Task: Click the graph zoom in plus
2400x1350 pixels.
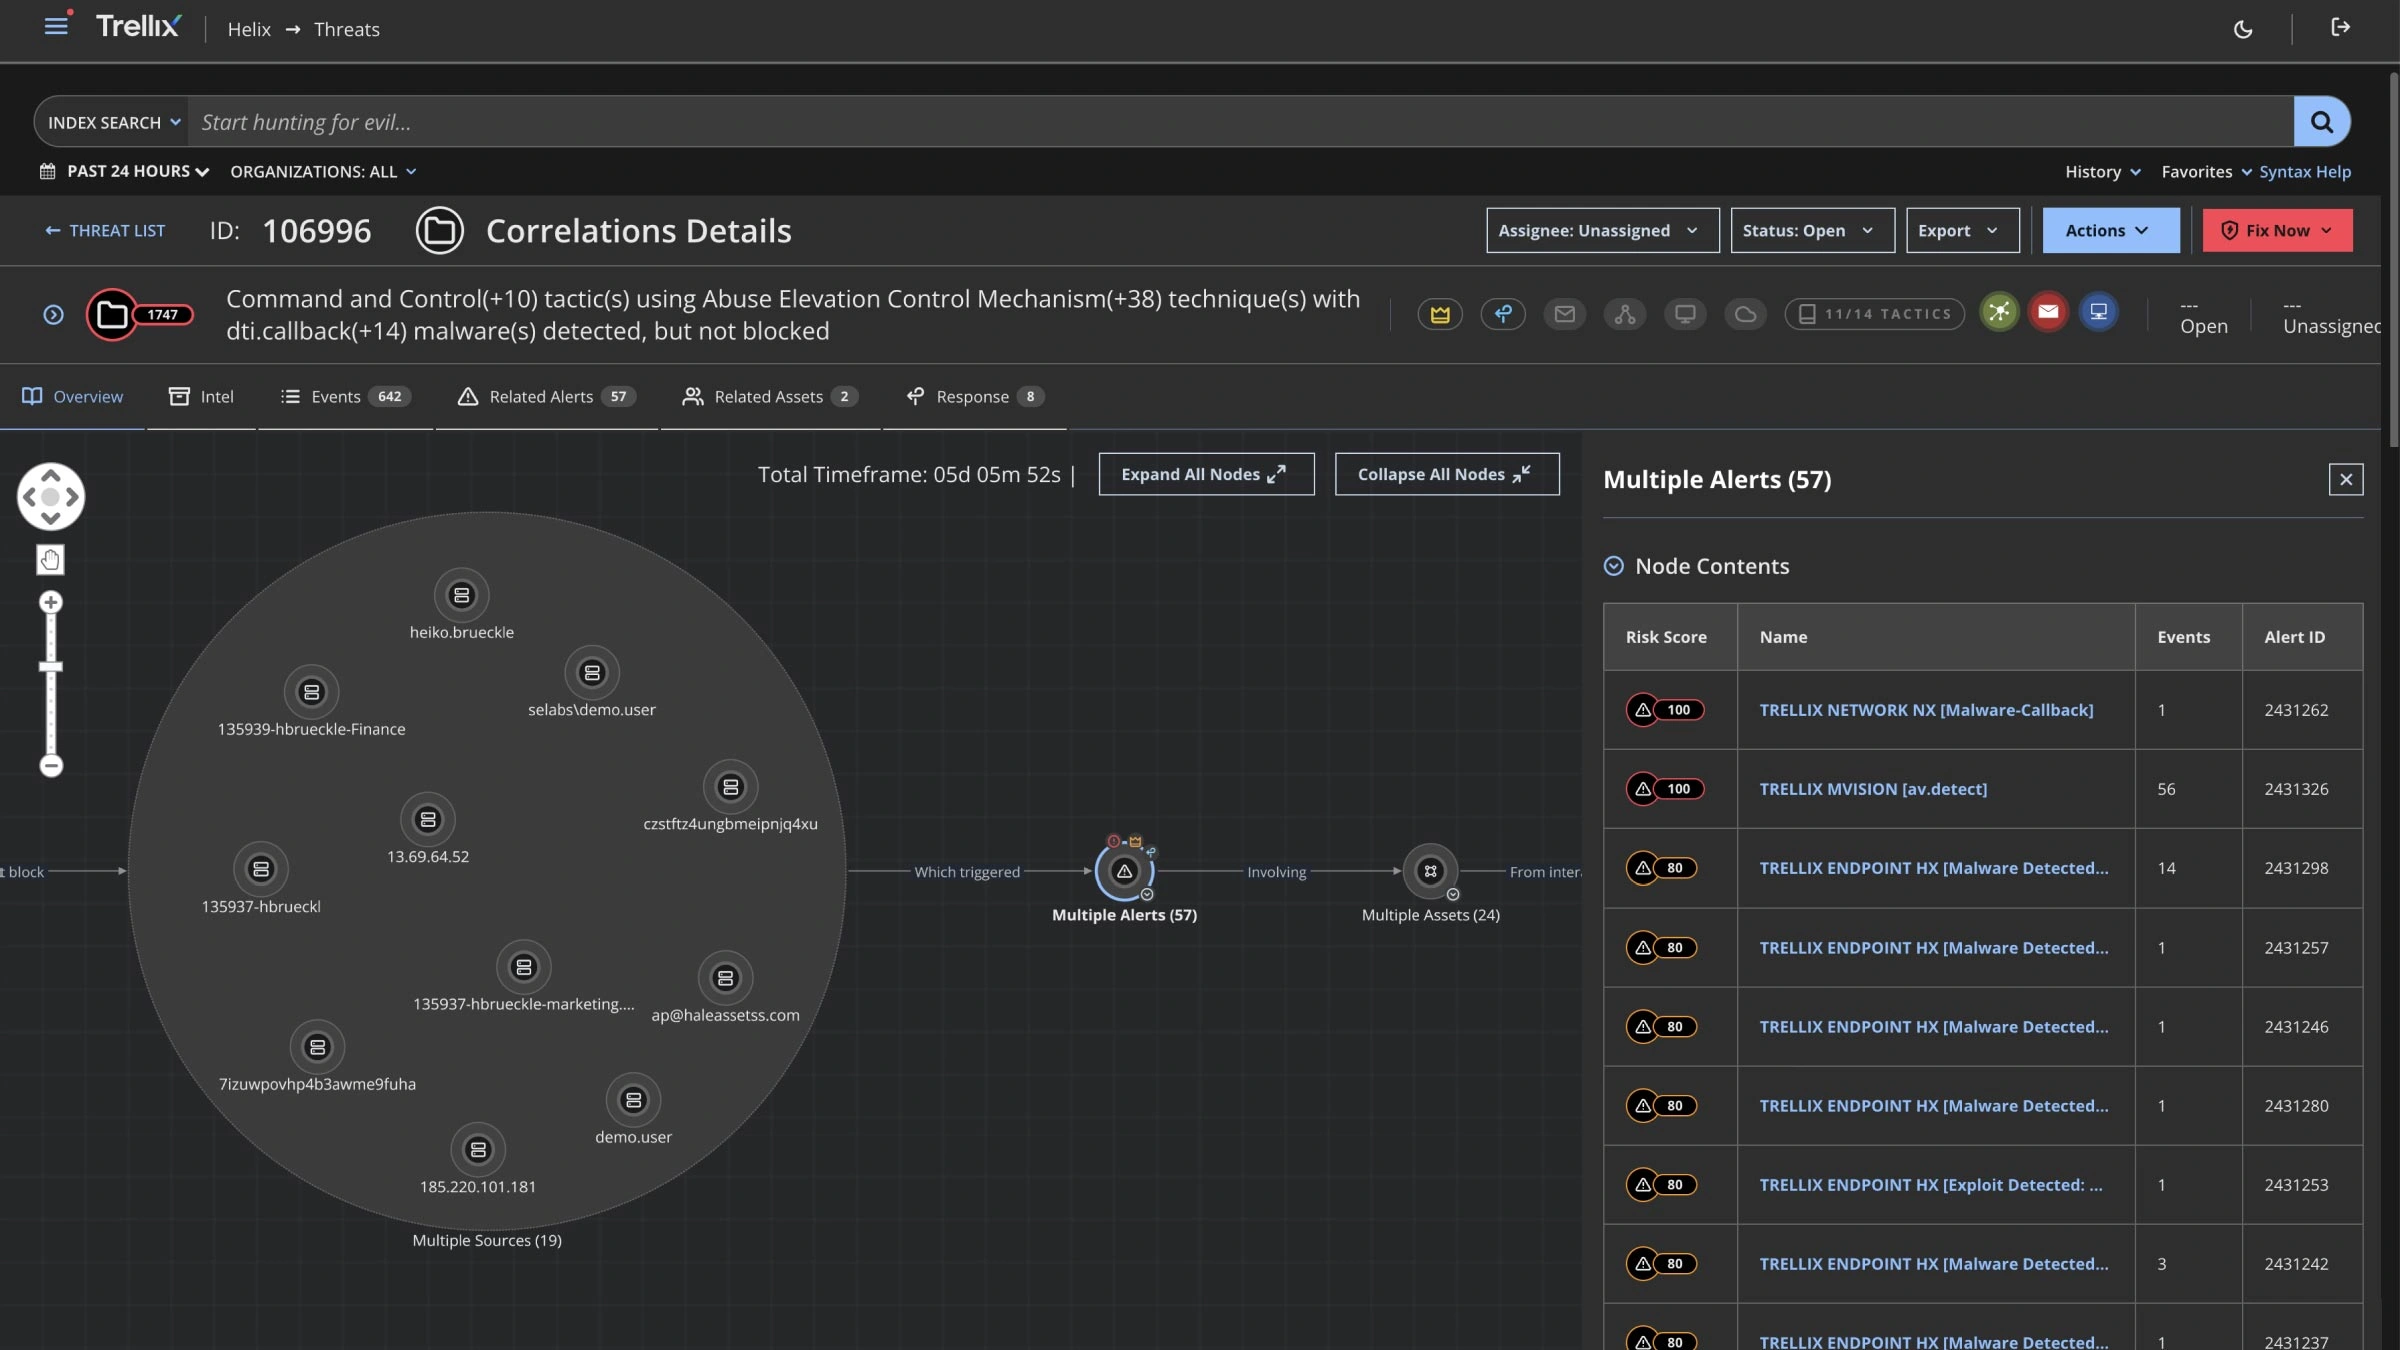Action: coord(51,602)
